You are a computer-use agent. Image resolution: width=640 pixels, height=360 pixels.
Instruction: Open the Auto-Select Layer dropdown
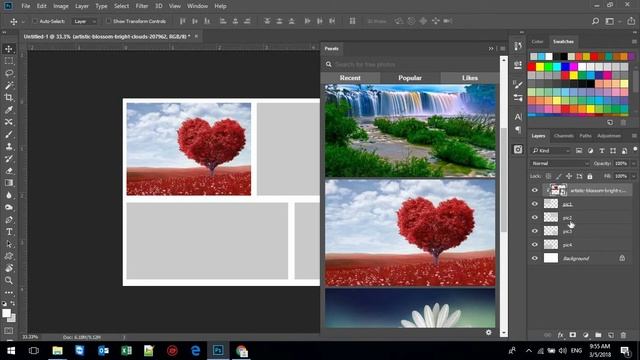click(x=84, y=21)
